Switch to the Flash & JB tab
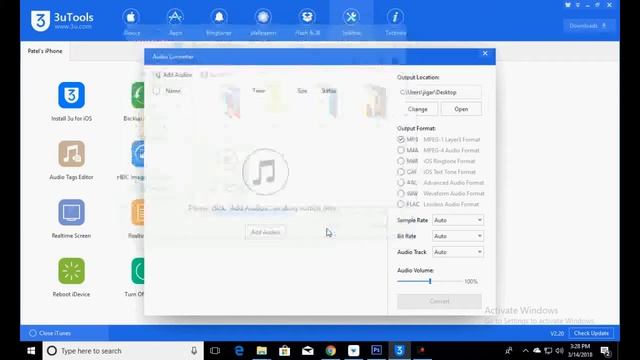This screenshot has height=360, width=640. 307,21
